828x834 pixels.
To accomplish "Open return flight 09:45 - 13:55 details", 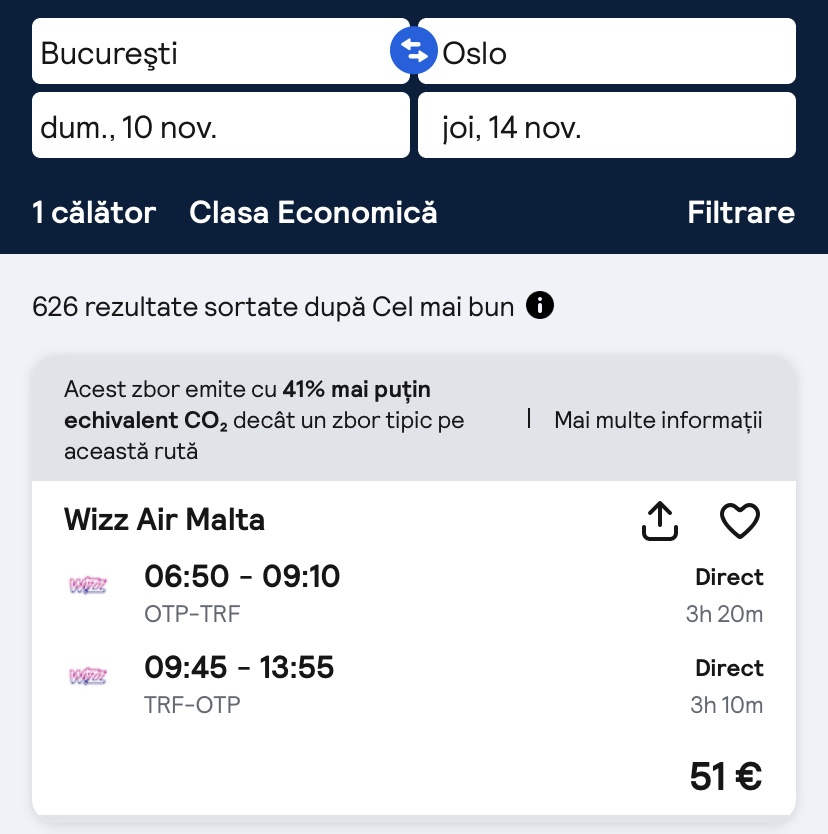I will [239, 668].
